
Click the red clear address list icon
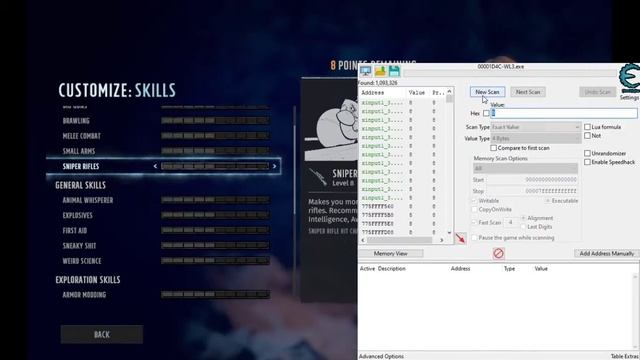(x=498, y=253)
